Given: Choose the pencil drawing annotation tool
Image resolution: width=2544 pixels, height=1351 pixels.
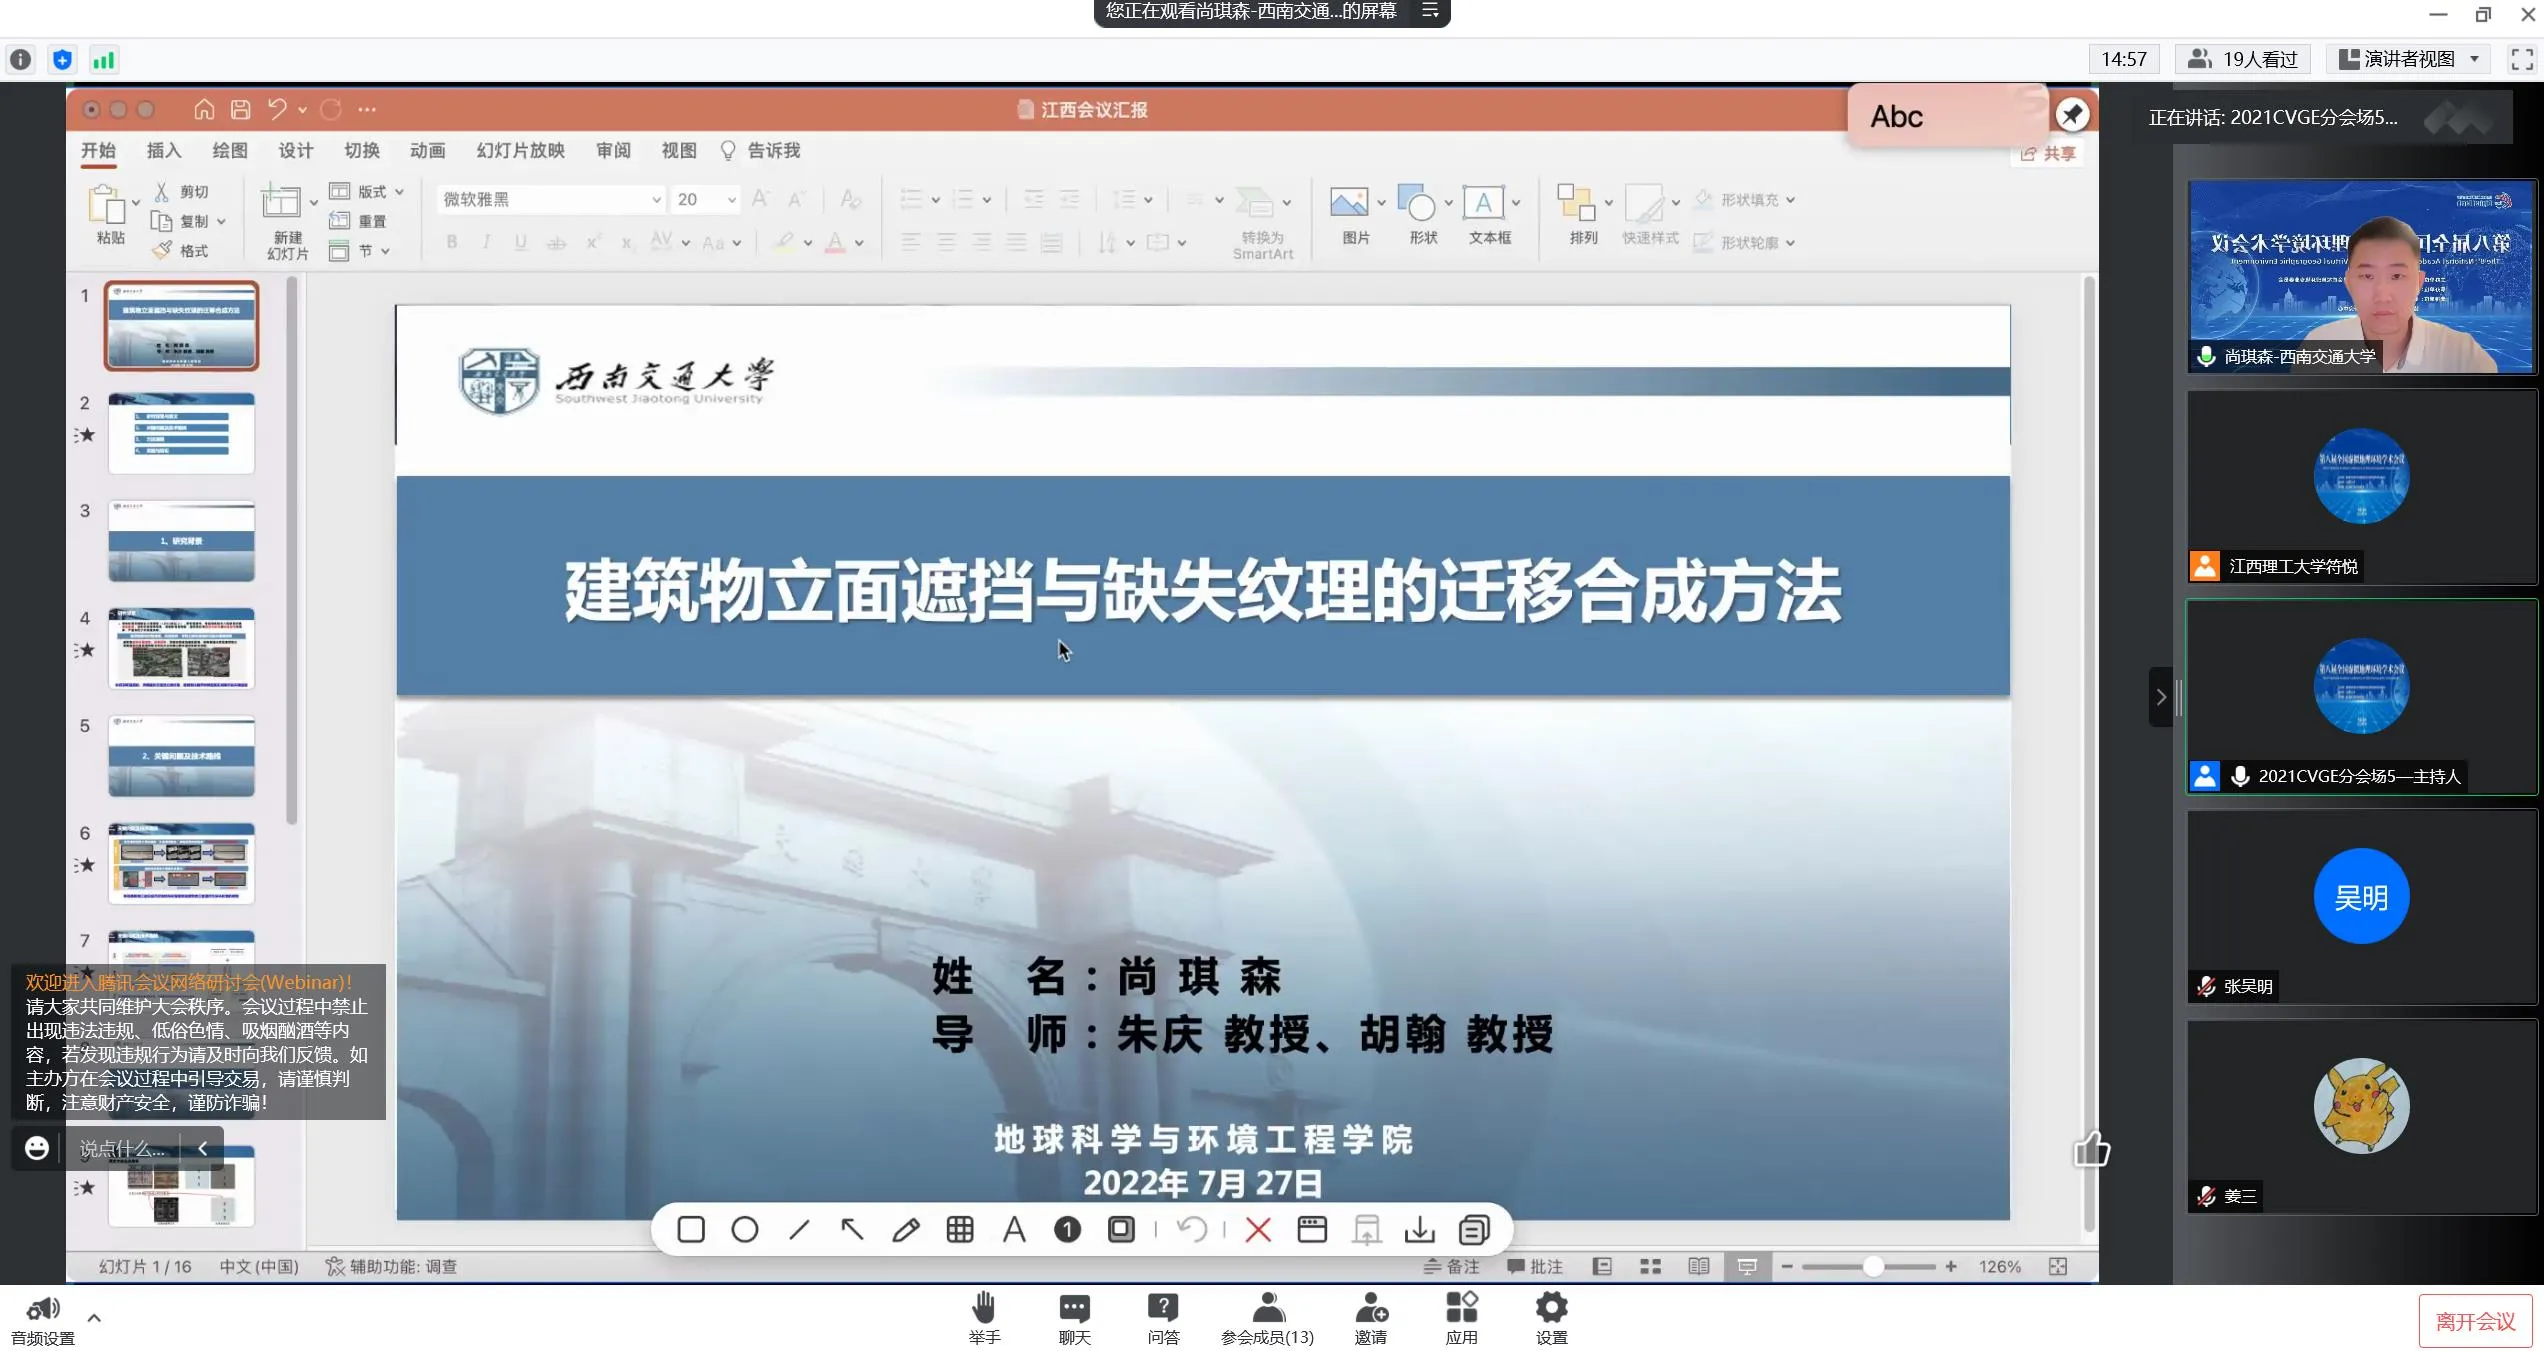Looking at the screenshot, I should [906, 1229].
